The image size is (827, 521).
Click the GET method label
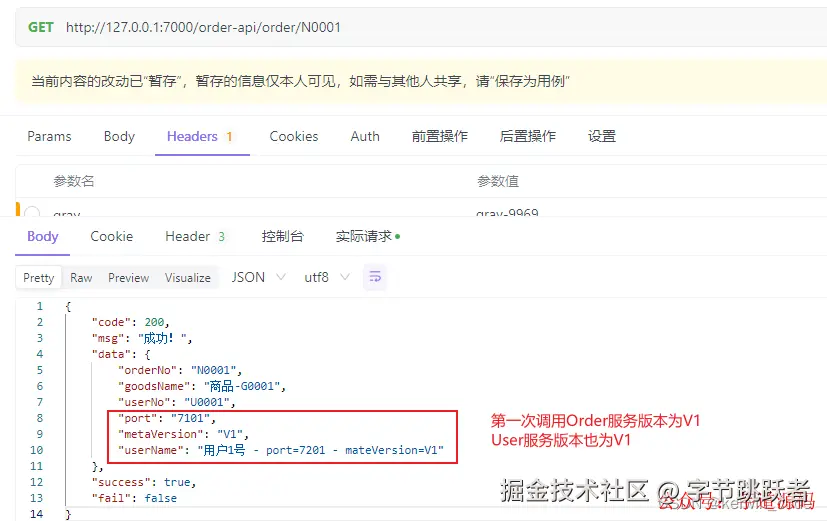[41, 27]
